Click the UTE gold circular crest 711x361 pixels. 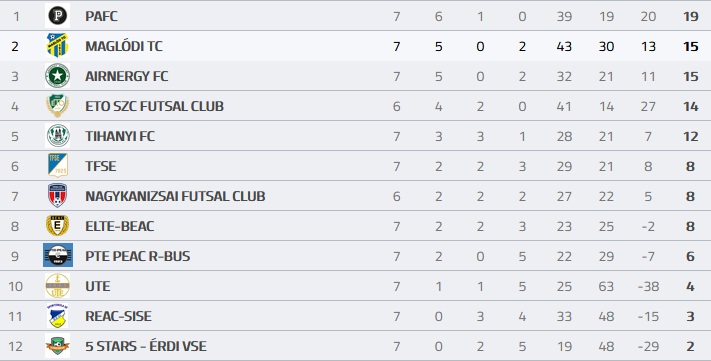(x=58, y=286)
